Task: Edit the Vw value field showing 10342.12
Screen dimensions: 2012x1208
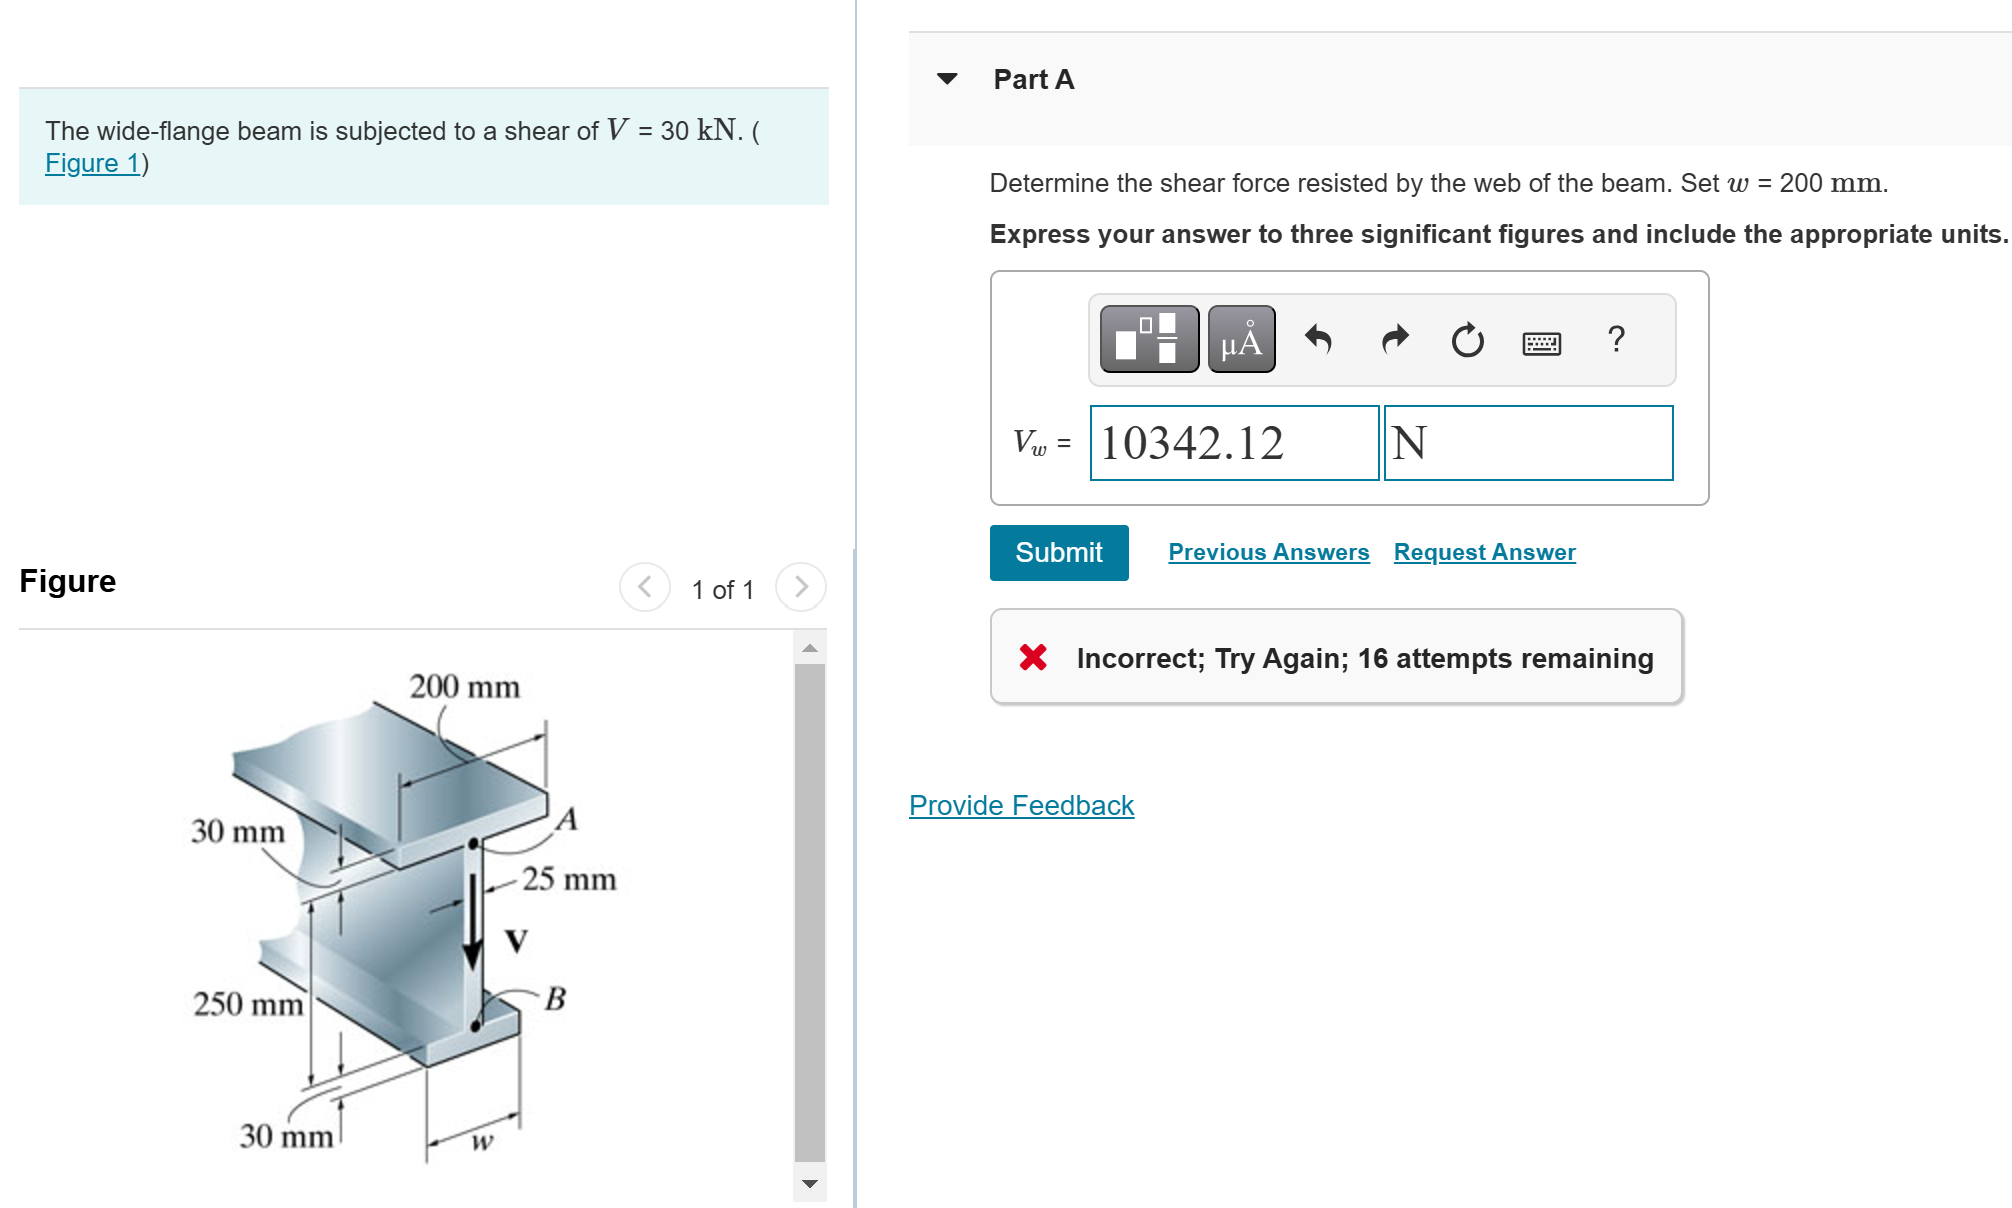Action: point(1233,443)
